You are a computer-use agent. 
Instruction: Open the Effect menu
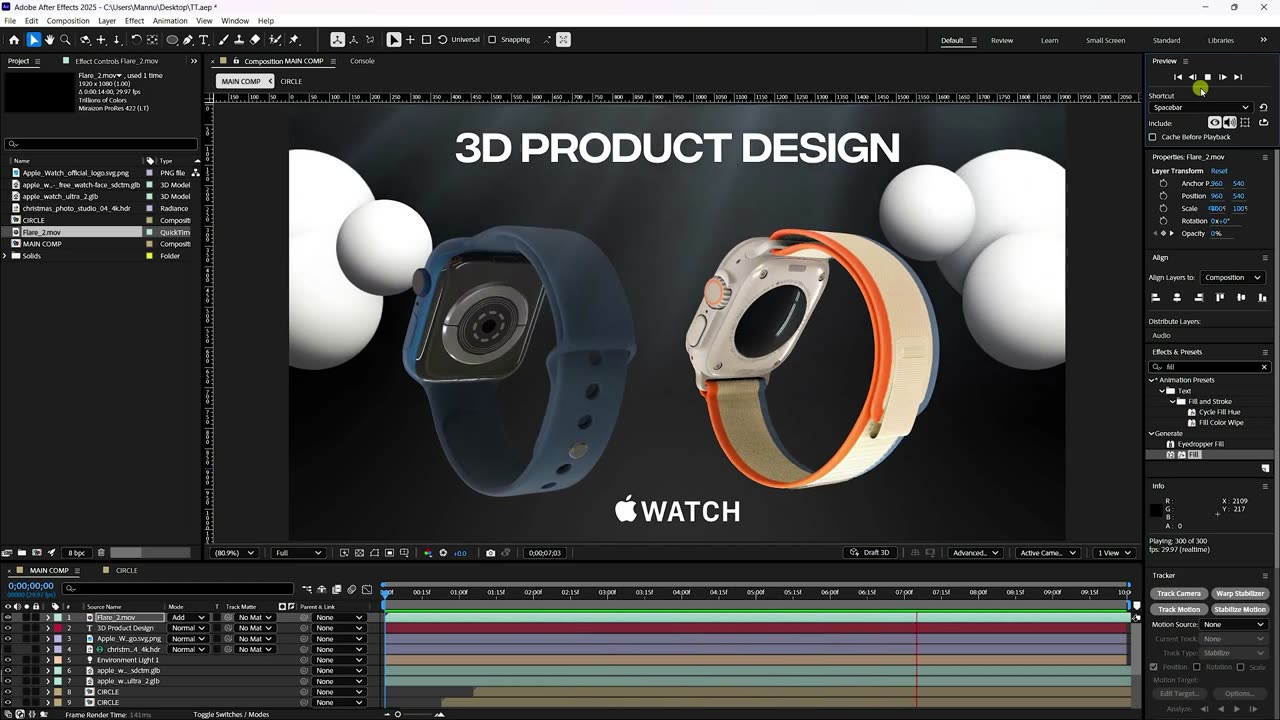[x=134, y=20]
